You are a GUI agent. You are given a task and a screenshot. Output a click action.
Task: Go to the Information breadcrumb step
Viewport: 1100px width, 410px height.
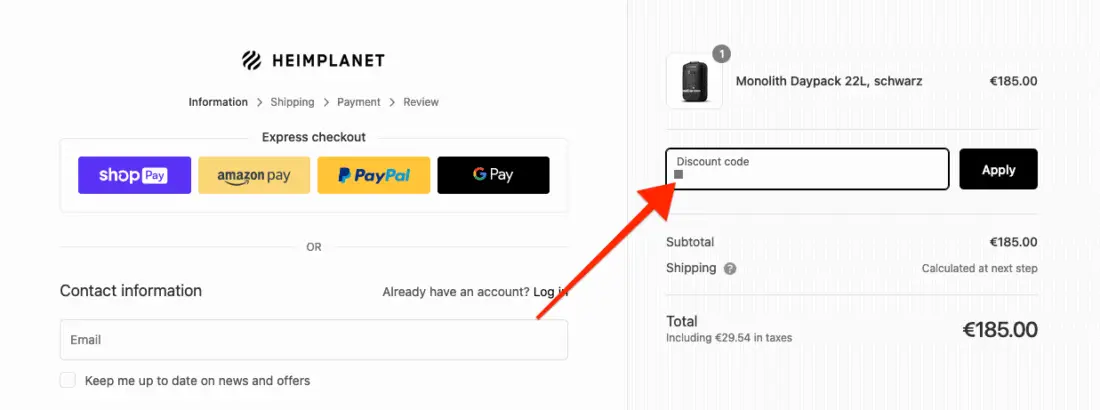[218, 102]
